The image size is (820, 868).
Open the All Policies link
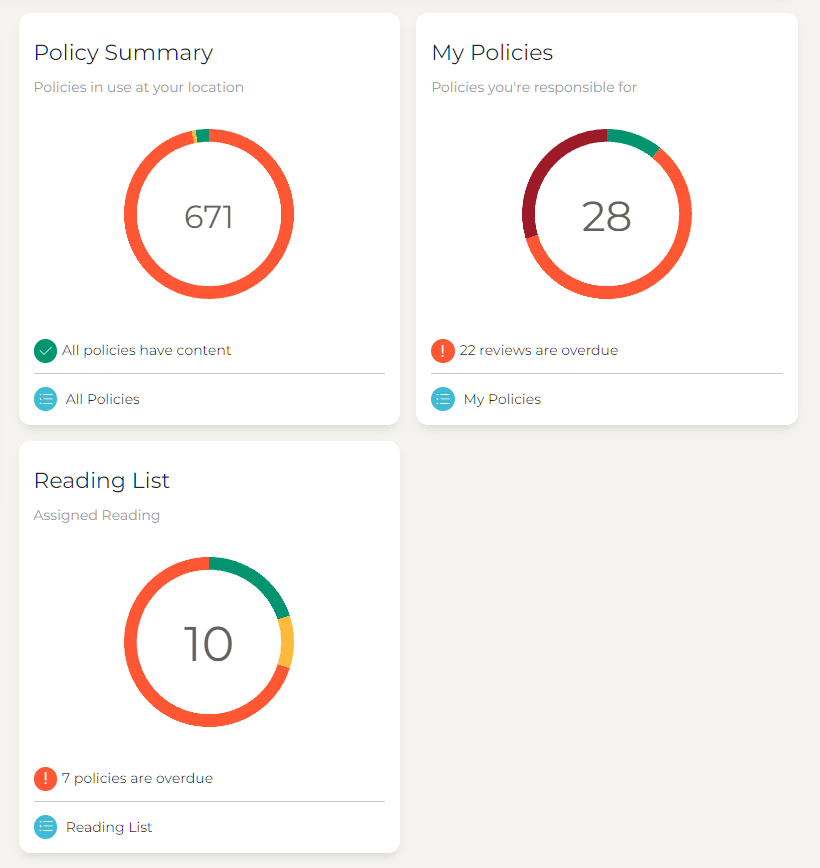103,399
